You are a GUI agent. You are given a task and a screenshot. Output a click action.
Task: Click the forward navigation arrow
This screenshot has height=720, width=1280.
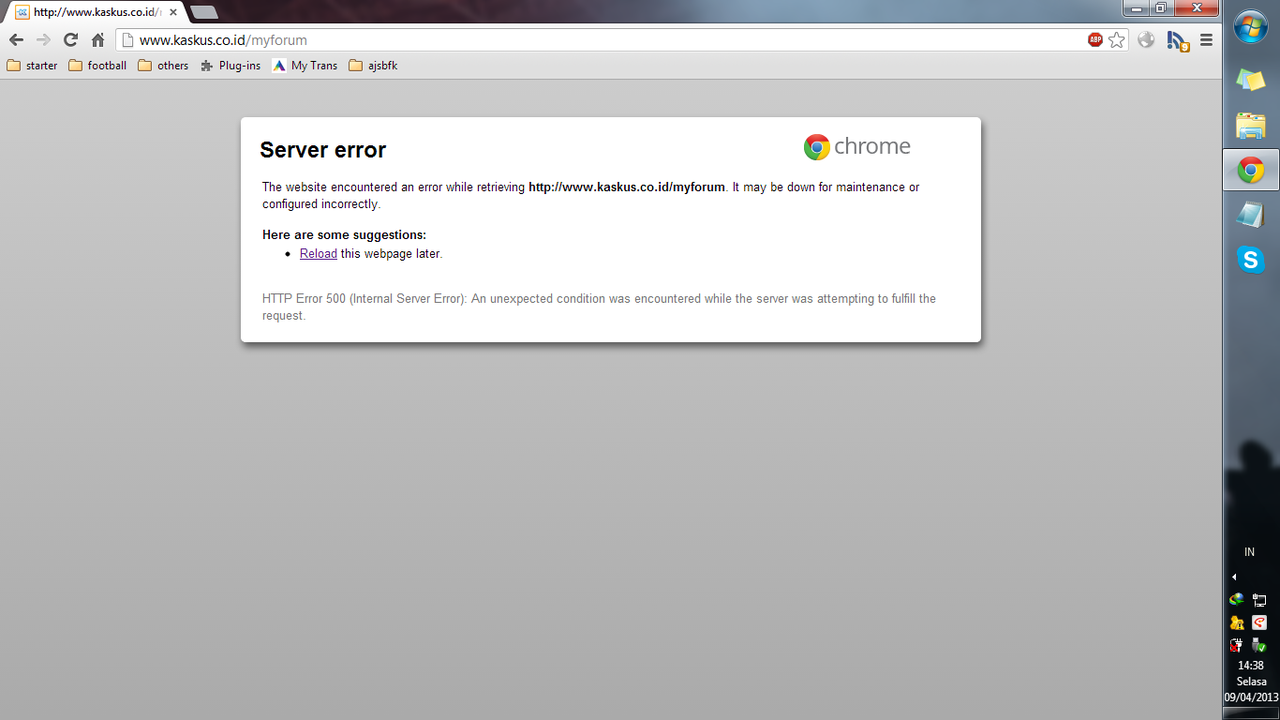click(x=43, y=40)
